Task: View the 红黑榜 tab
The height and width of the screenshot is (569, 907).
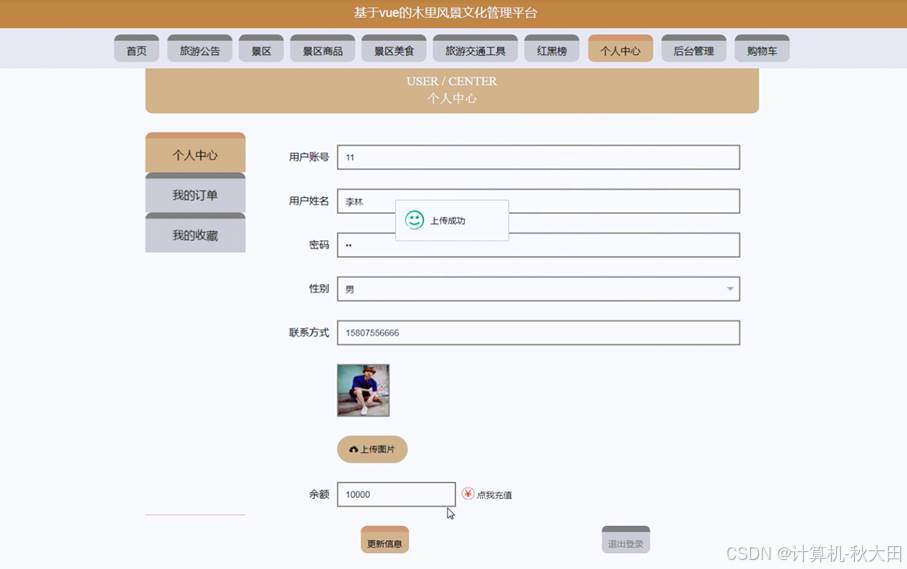Action: click(x=552, y=49)
